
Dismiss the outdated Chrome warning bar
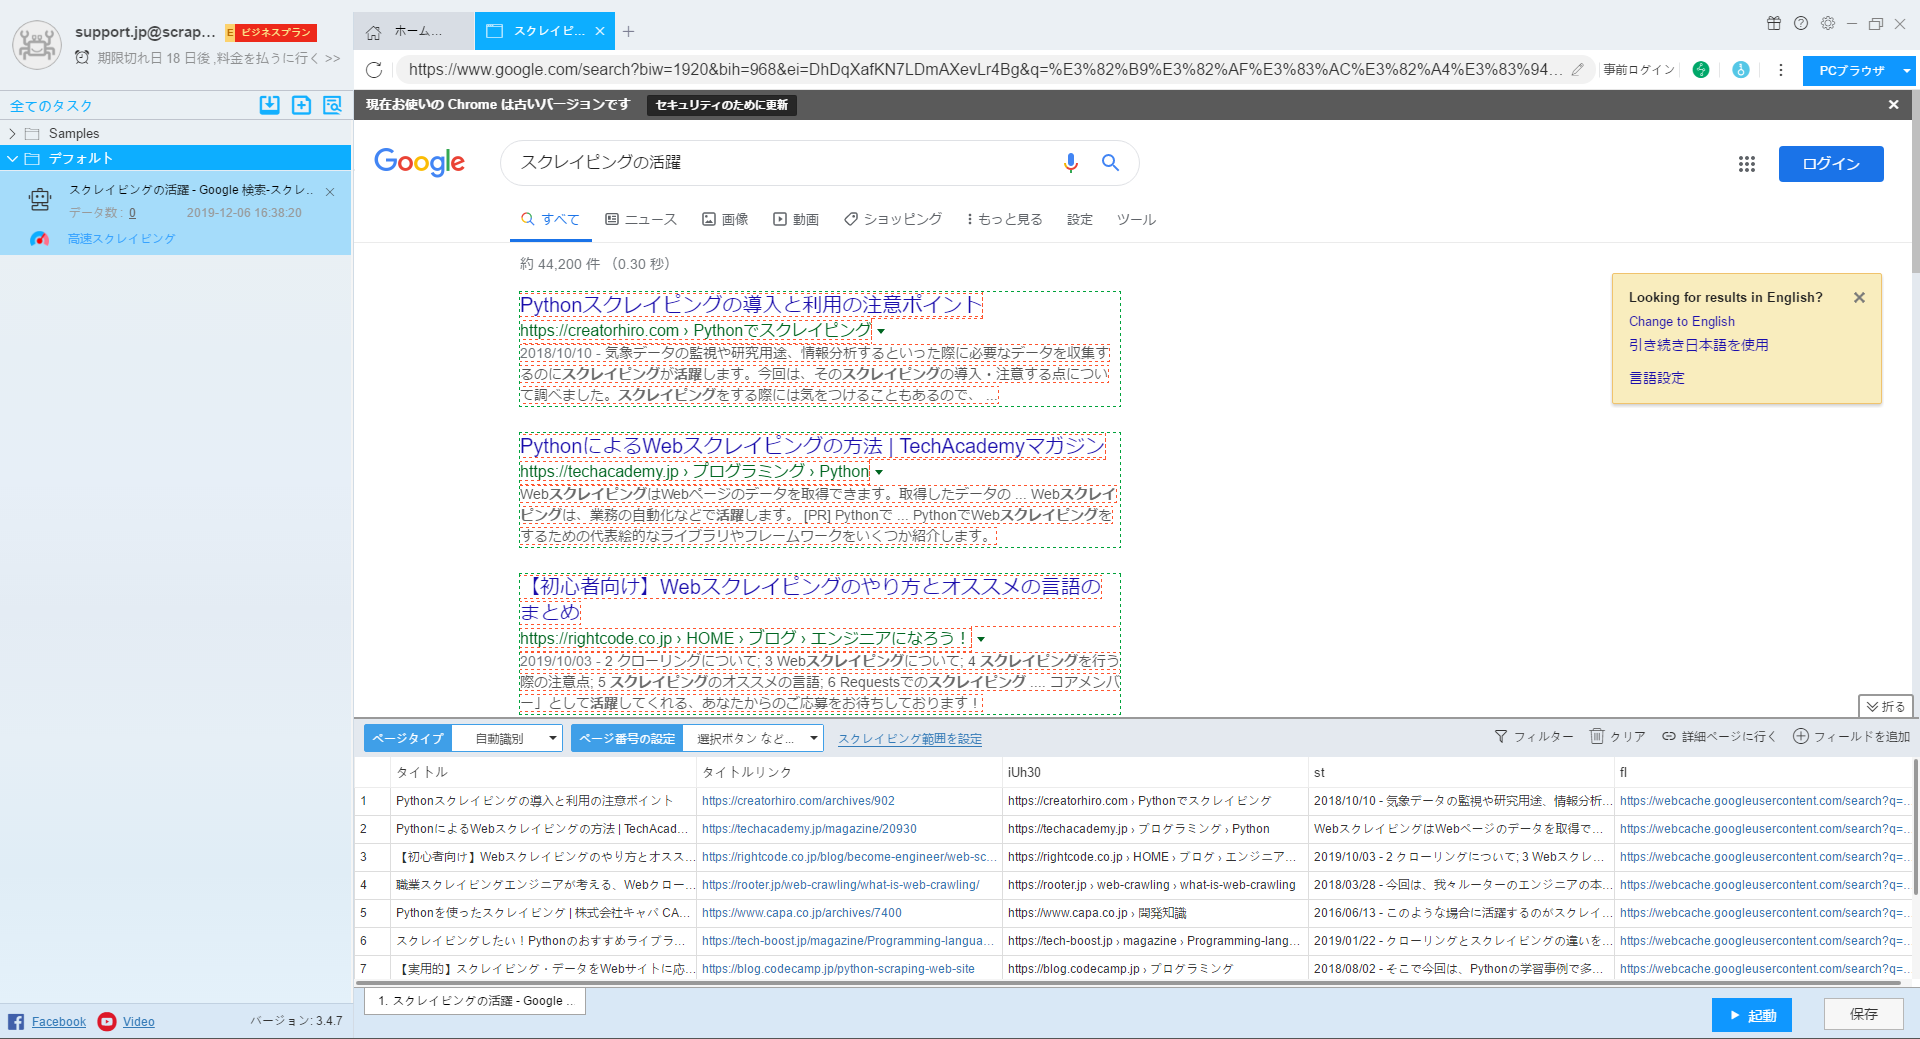tap(1893, 104)
